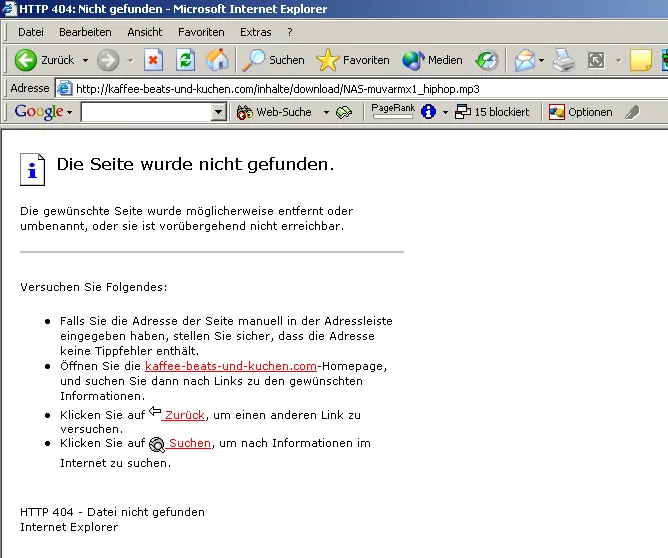668x558 pixels.
Task: Click the page icon in the address bar
Action: tap(64, 89)
